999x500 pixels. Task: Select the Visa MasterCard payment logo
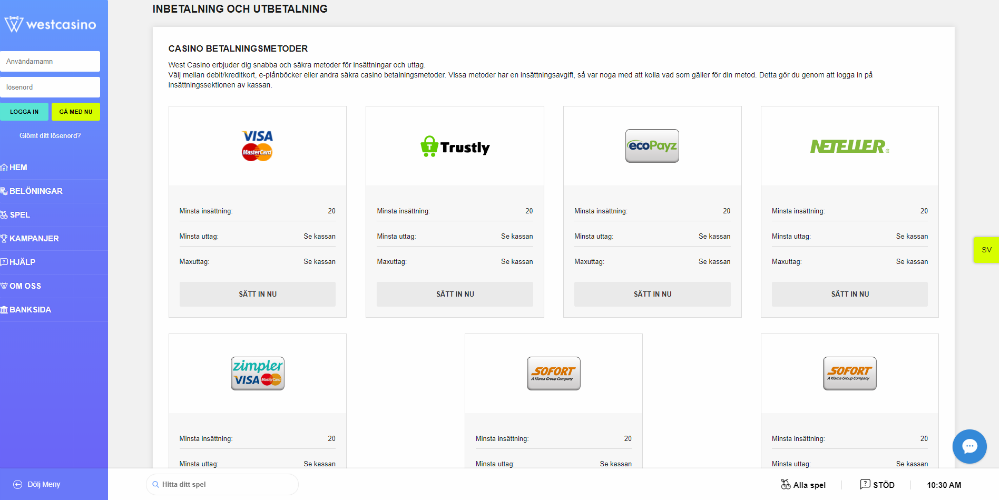tap(257, 146)
